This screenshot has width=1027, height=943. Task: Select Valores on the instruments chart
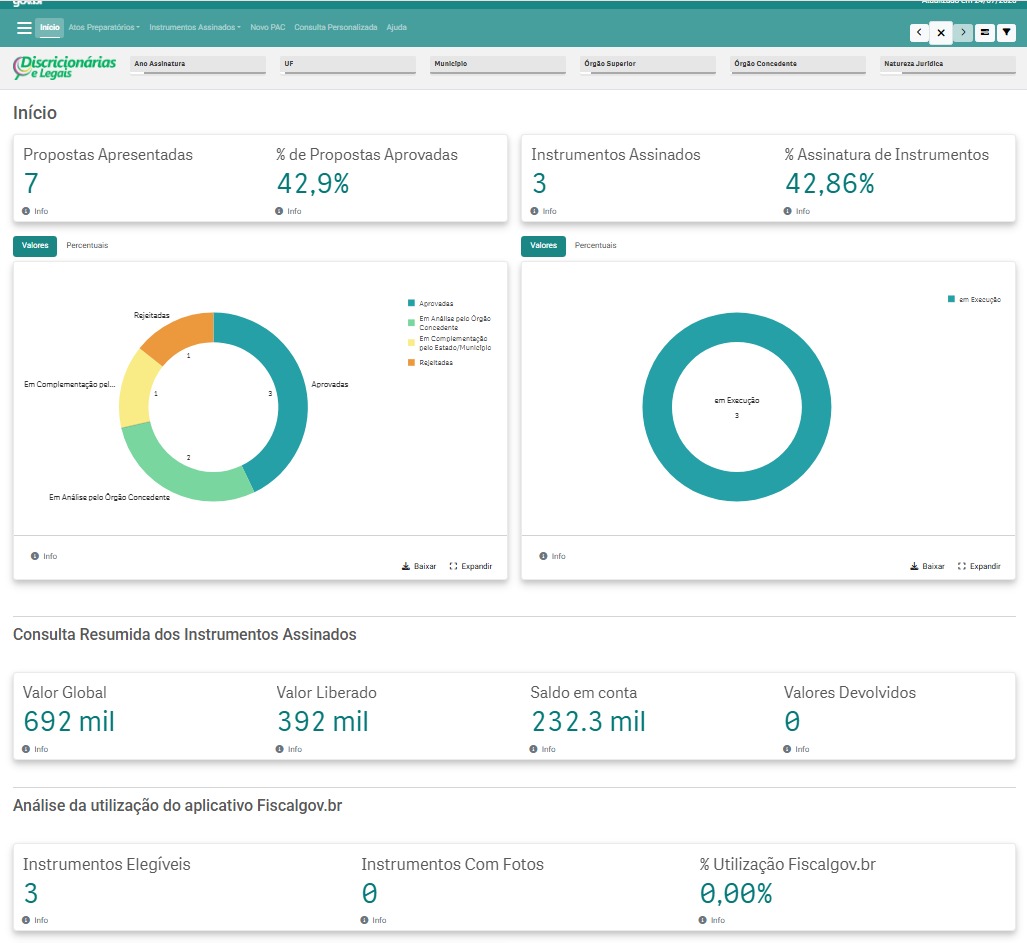coord(544,246)
